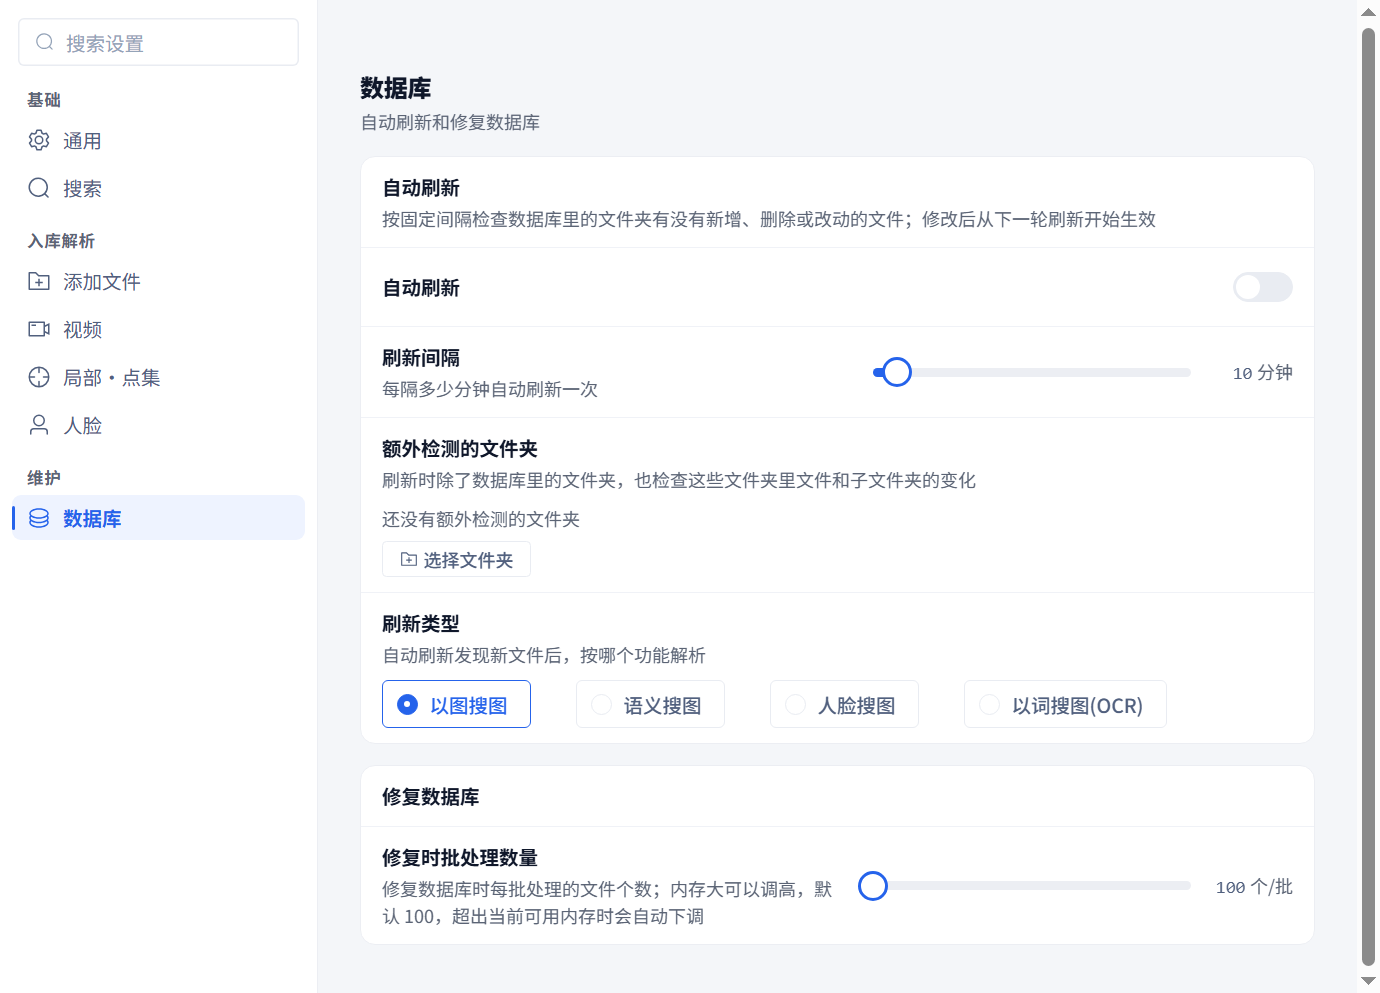Choose the 以词搜图(OCR) radio option

[1065, 704]
